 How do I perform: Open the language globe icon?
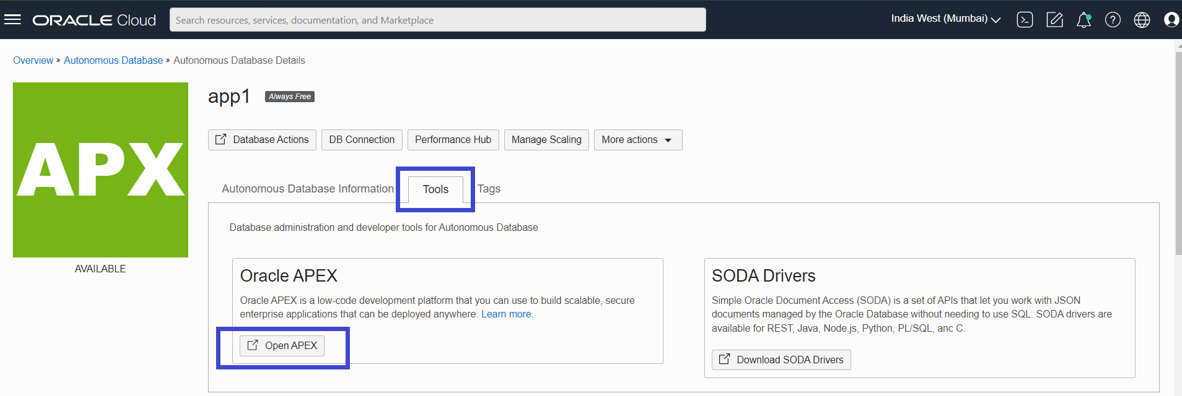point(1142,20)
